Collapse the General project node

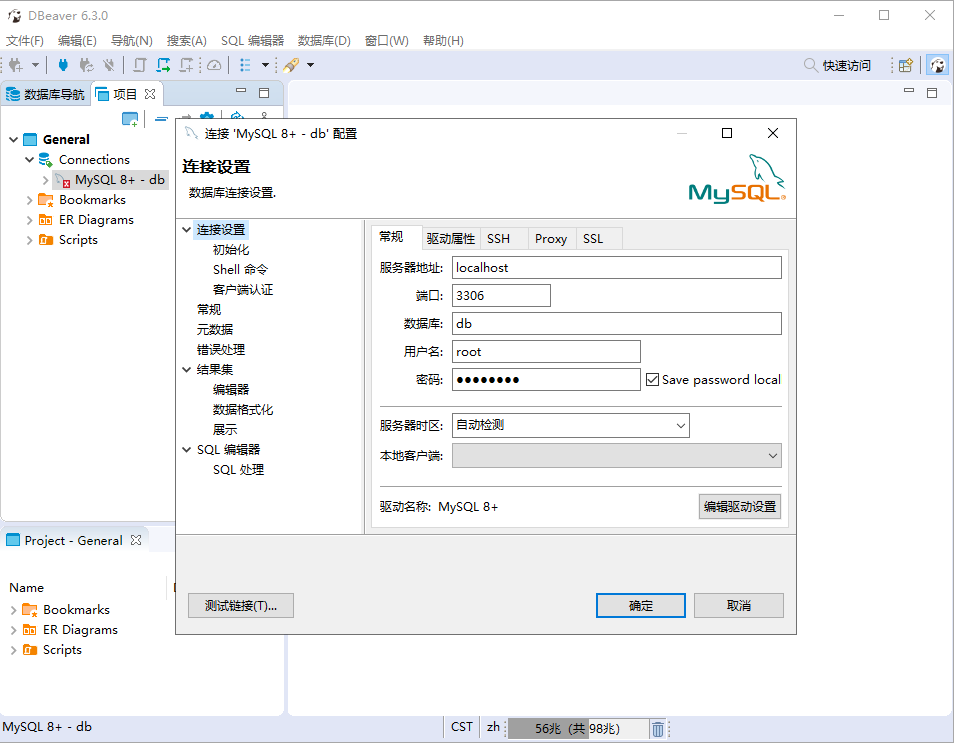tap(13, 139)
